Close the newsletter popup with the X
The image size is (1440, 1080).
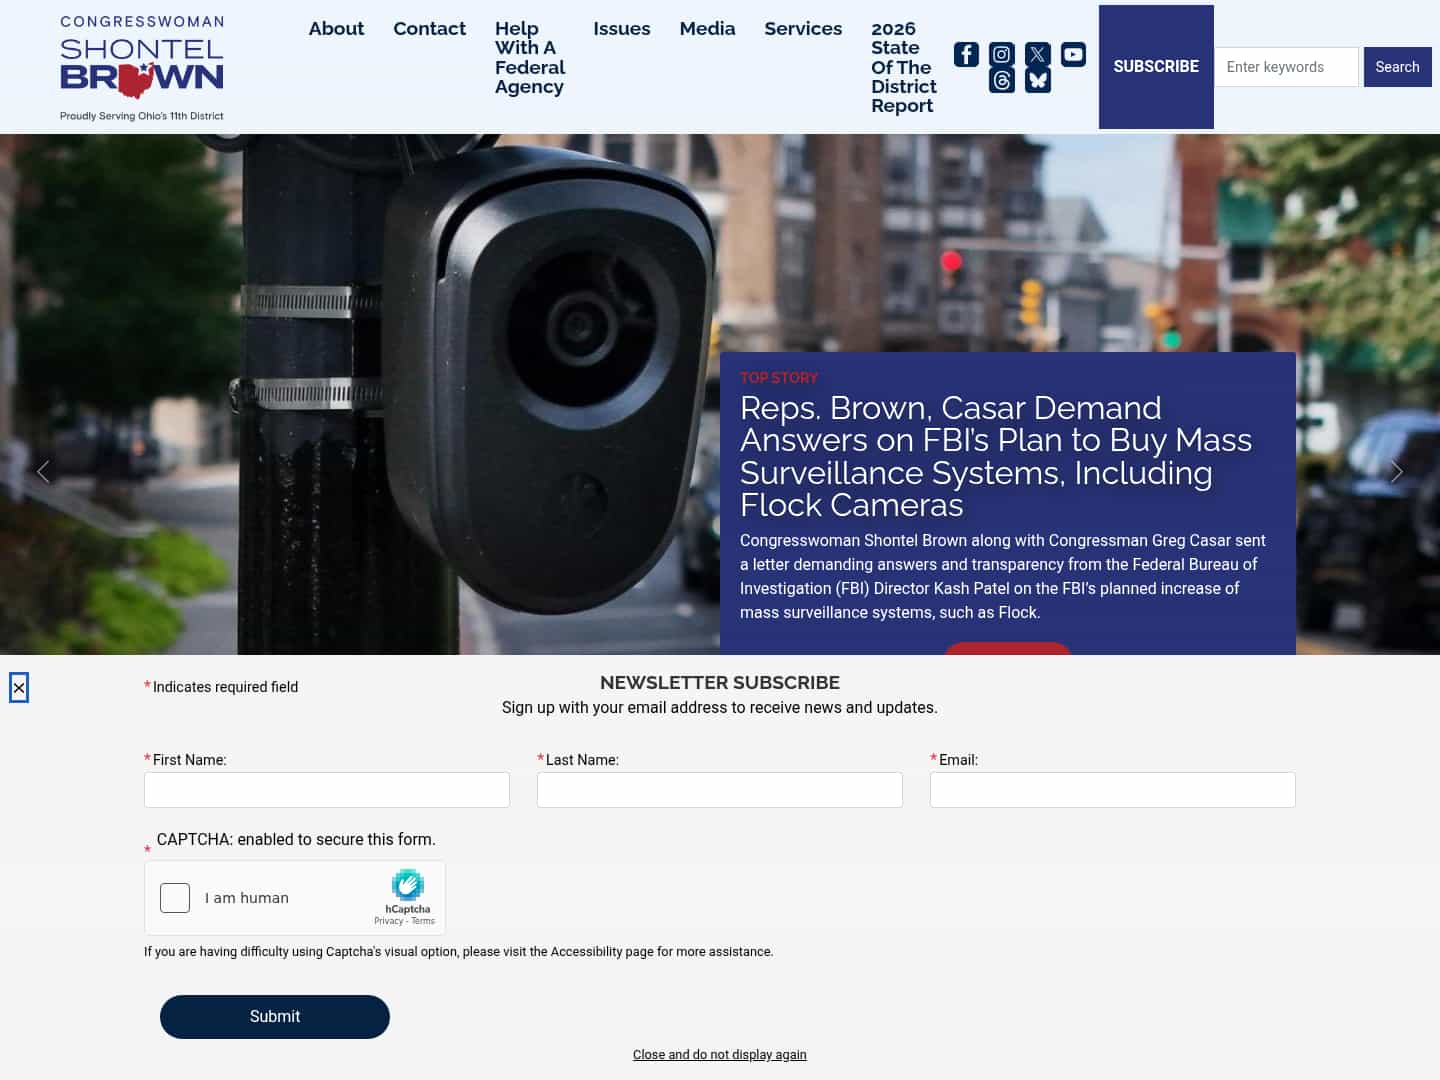[19, 688]
